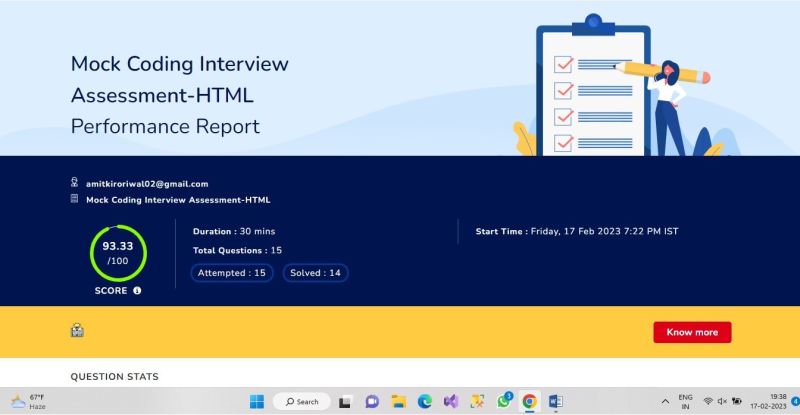Toggle the muted volume tray icon
Screen dimensions: 800x415
(x=722, y=401)
